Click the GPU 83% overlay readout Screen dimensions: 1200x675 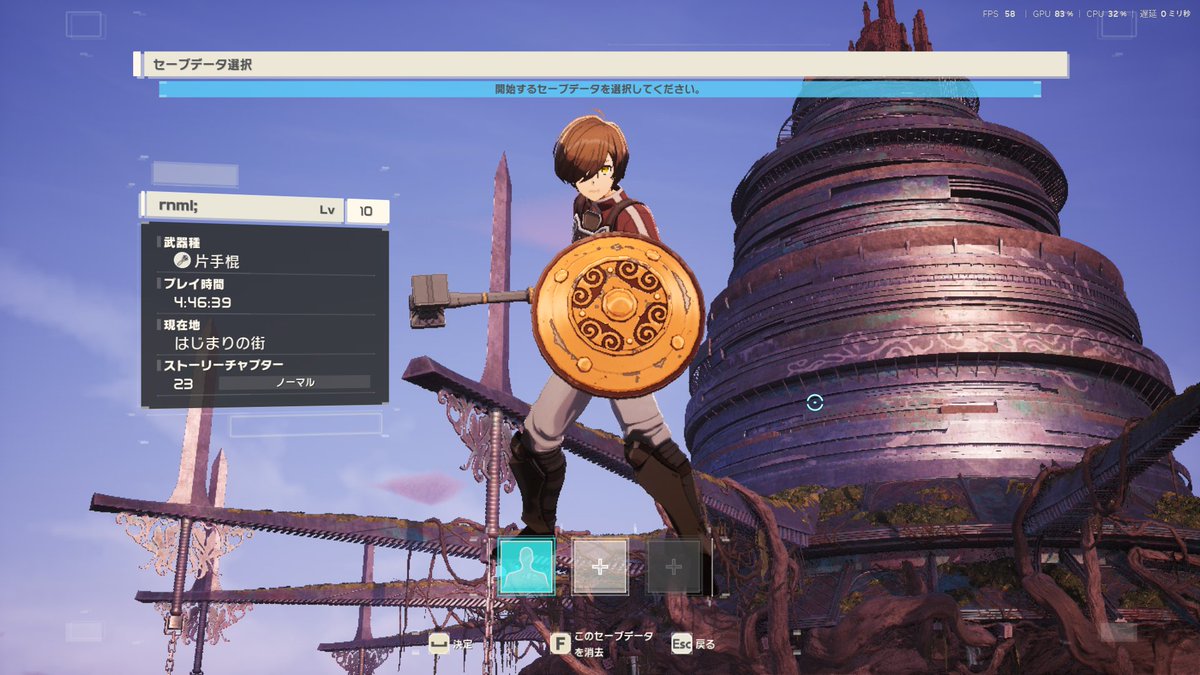click(x=1054, y=14)
